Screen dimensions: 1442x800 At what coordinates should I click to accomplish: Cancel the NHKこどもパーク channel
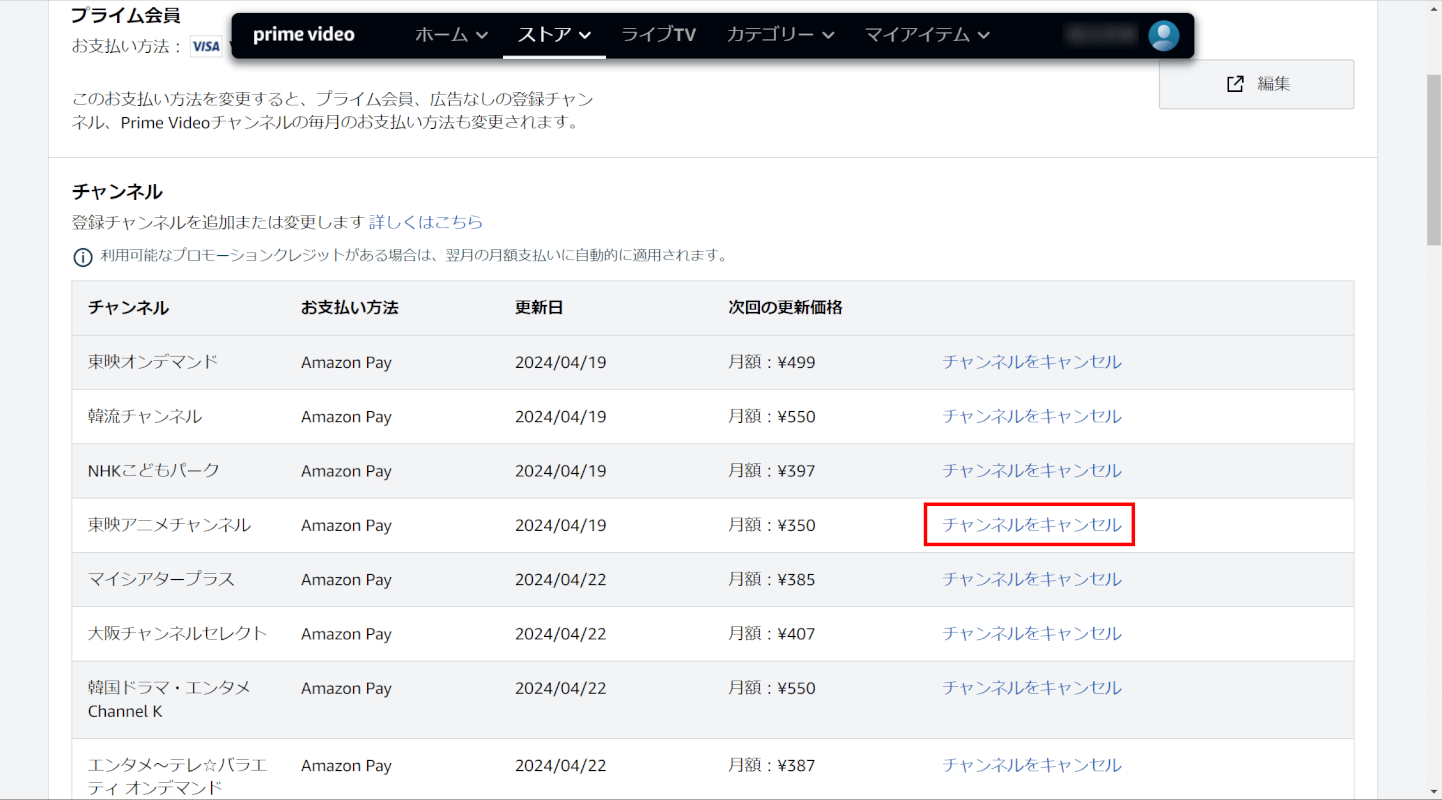(x=1032, y=470)
